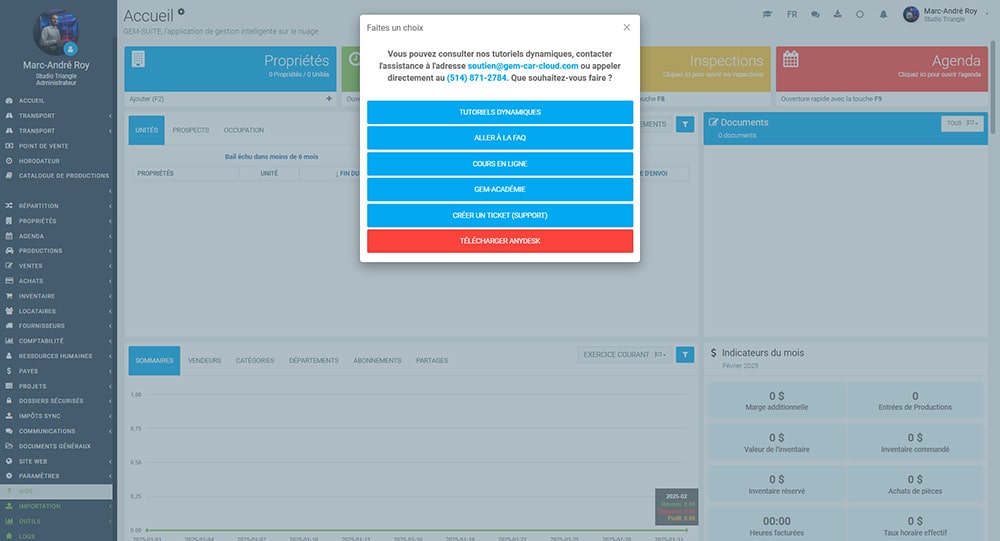Click the Horodateur clock icon in sidebar
Screen dimensions: 1000x541
[x=9, y=160]
